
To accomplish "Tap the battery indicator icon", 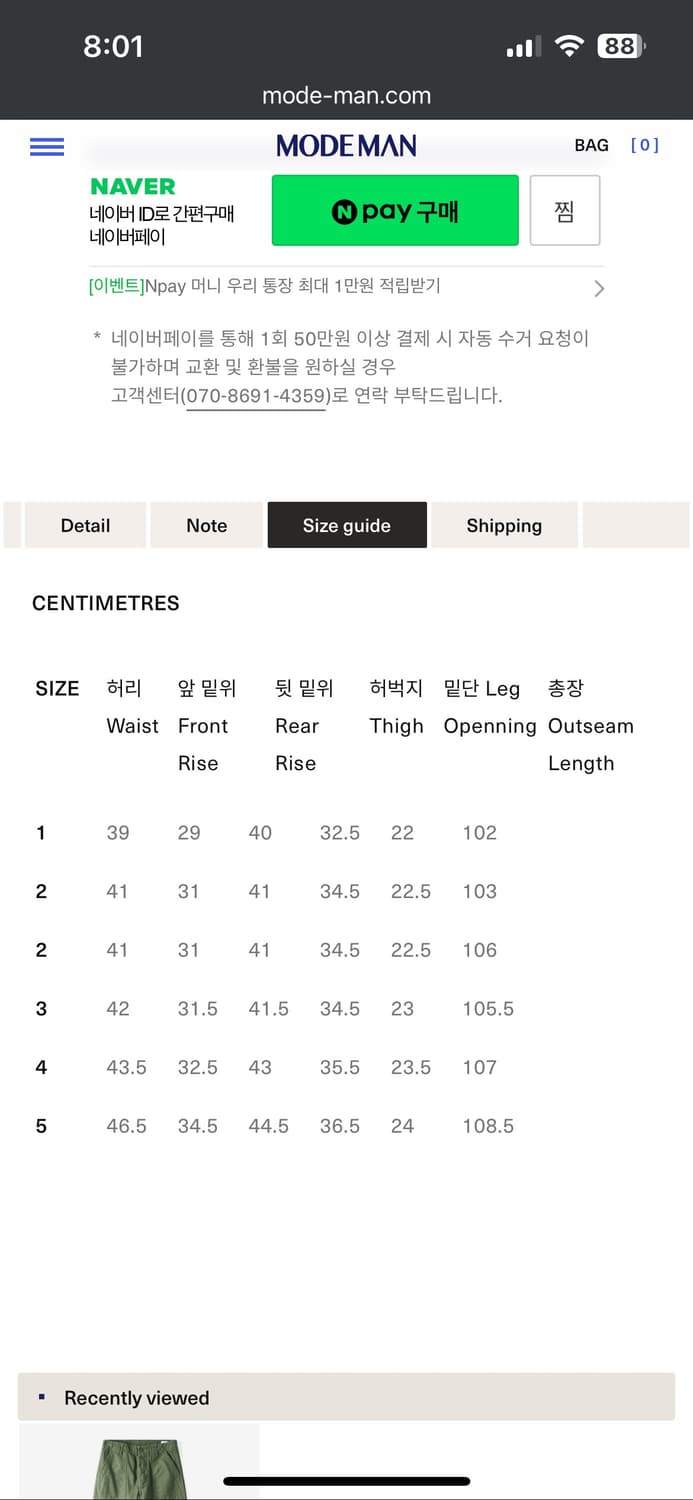I will tap(621, 46).
